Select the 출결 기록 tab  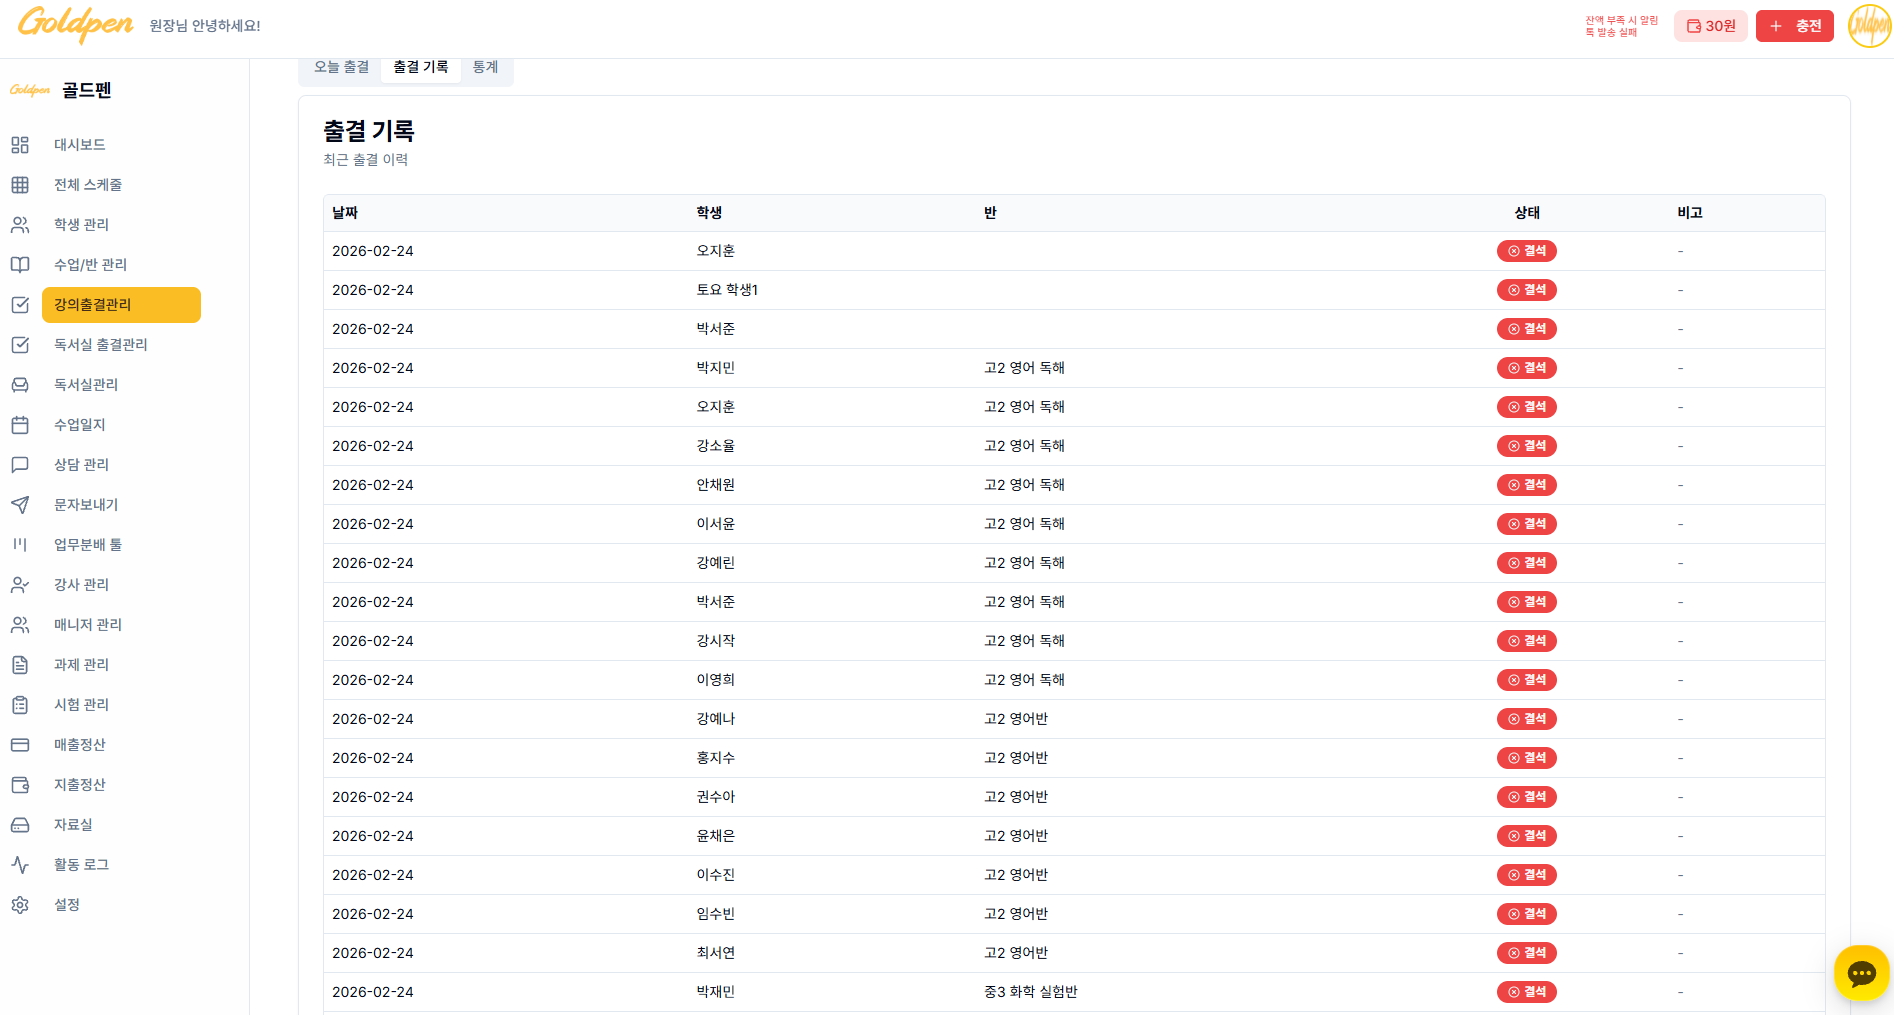pos(420,67)
